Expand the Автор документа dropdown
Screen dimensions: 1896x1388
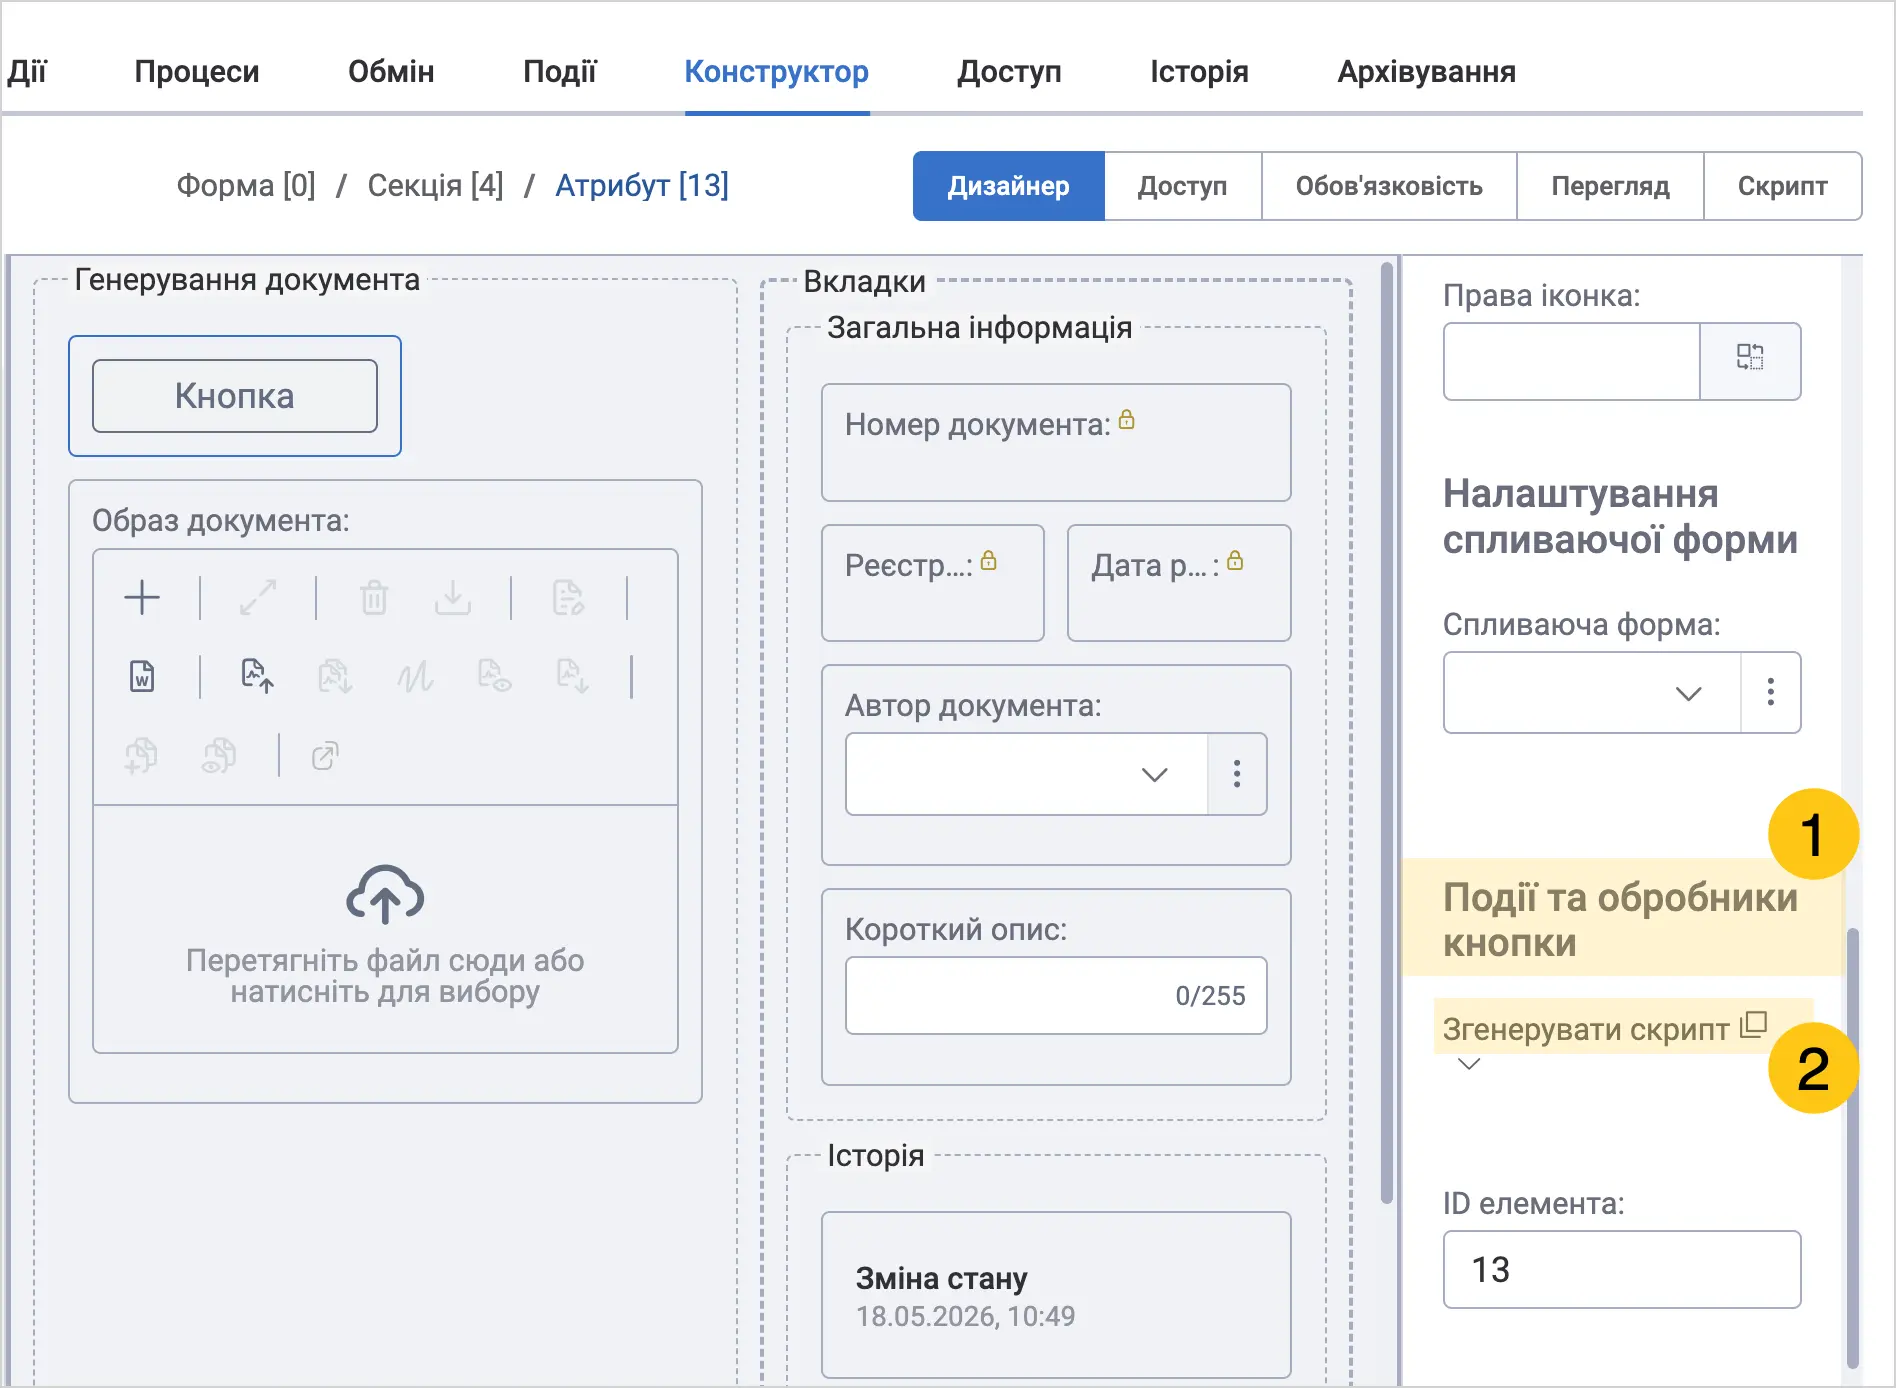(1155, 775)
